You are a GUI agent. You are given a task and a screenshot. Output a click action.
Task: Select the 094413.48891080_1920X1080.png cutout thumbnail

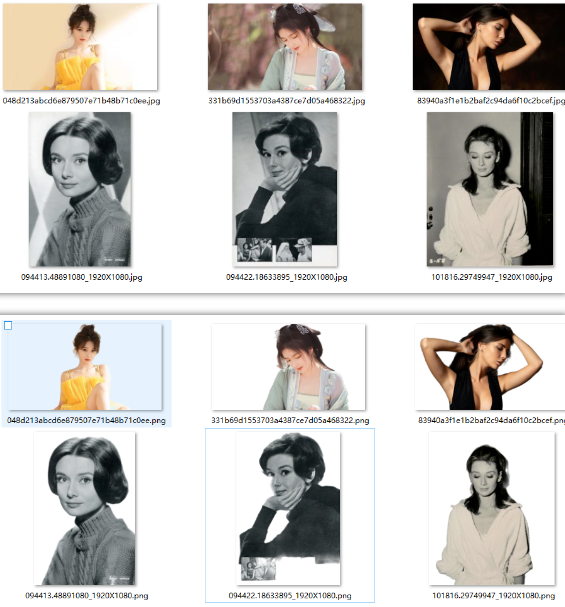(x=85, y=509)
